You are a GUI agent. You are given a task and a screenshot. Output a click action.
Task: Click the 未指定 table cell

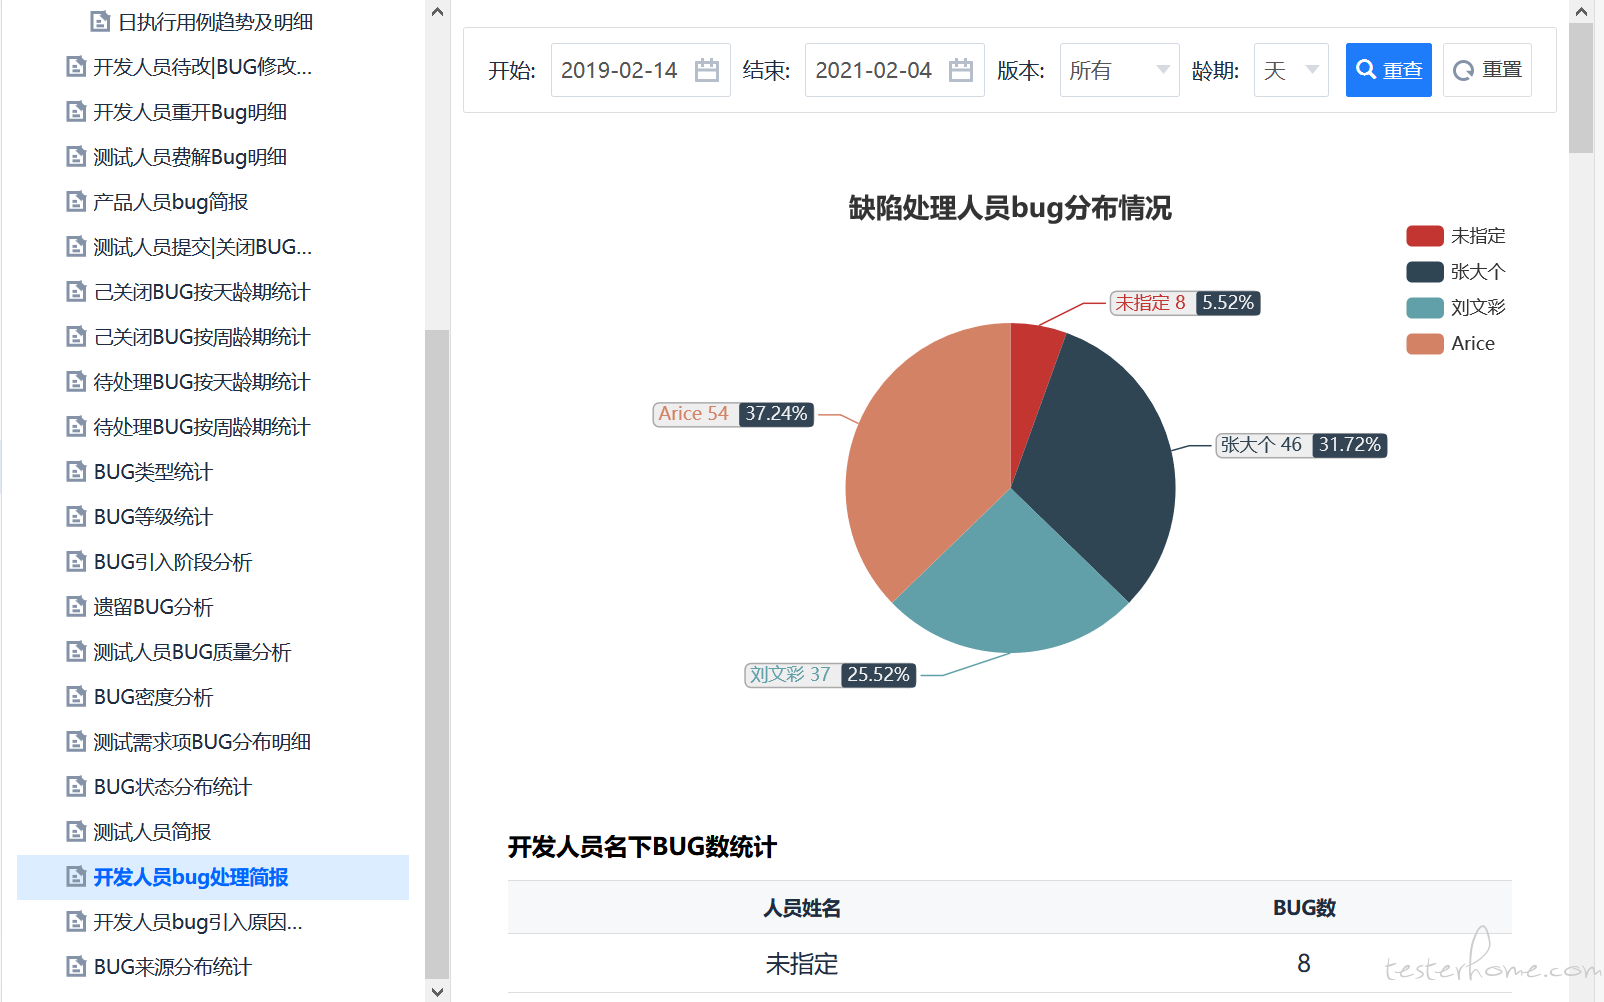[802, 964]
